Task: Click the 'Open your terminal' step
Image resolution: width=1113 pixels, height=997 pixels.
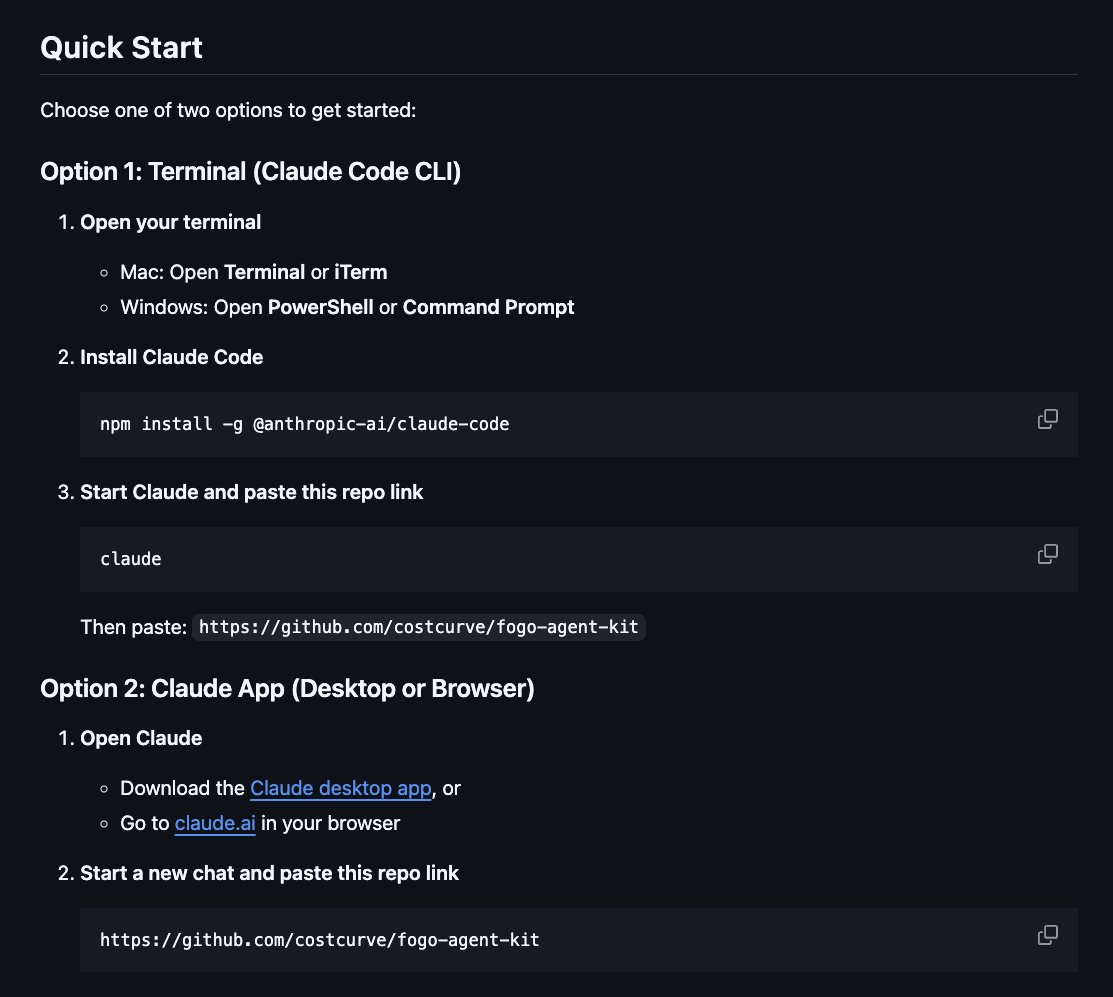Action: coord(170,222)
